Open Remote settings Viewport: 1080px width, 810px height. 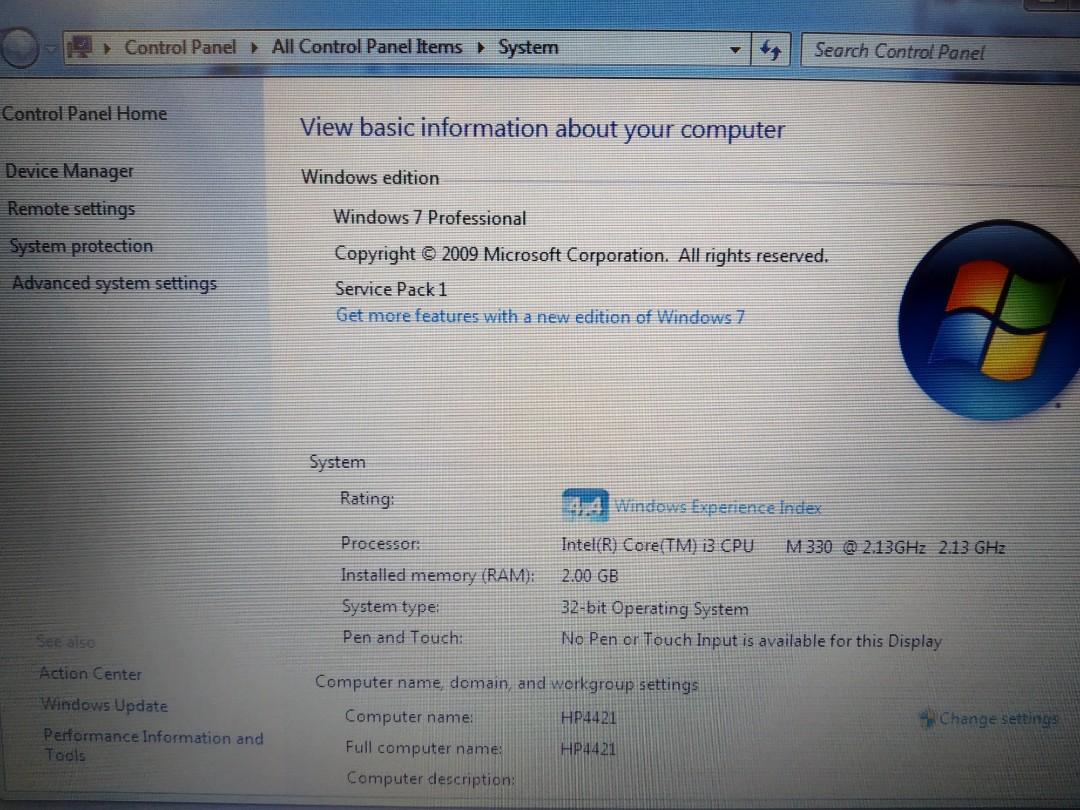tap(71, 209)
